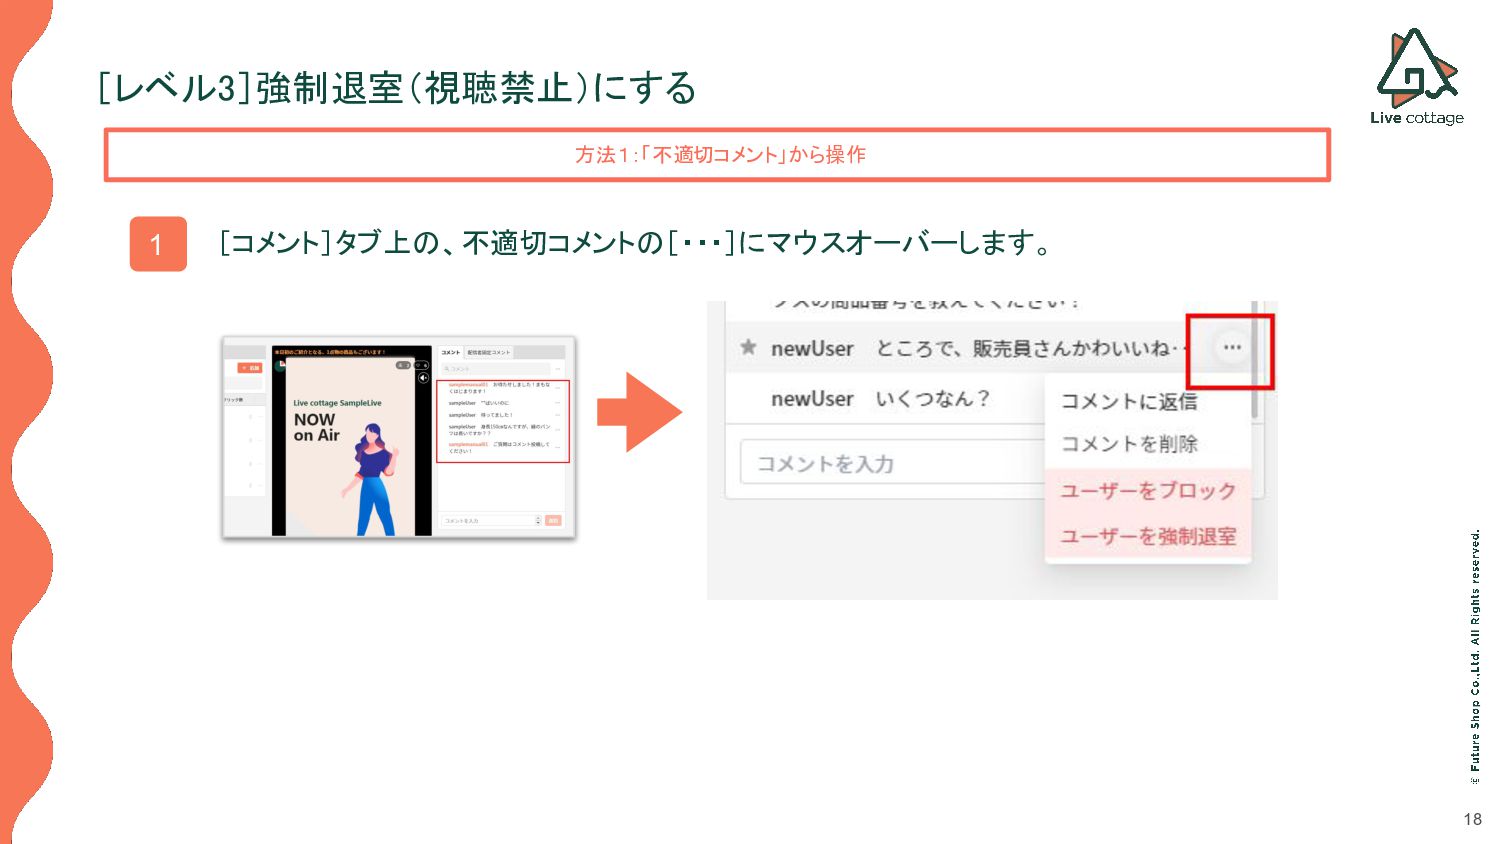1500x844 pixels.
Task: Click the orange add button in the left panel
Action: (250, 368)
